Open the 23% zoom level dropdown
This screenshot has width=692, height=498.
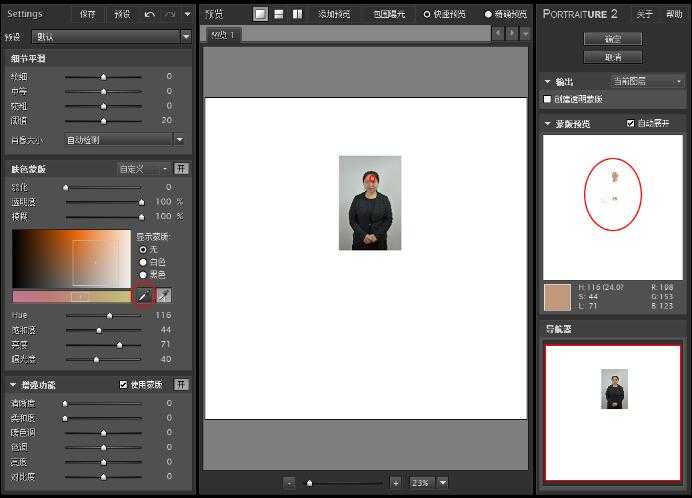tap(443, 483)
